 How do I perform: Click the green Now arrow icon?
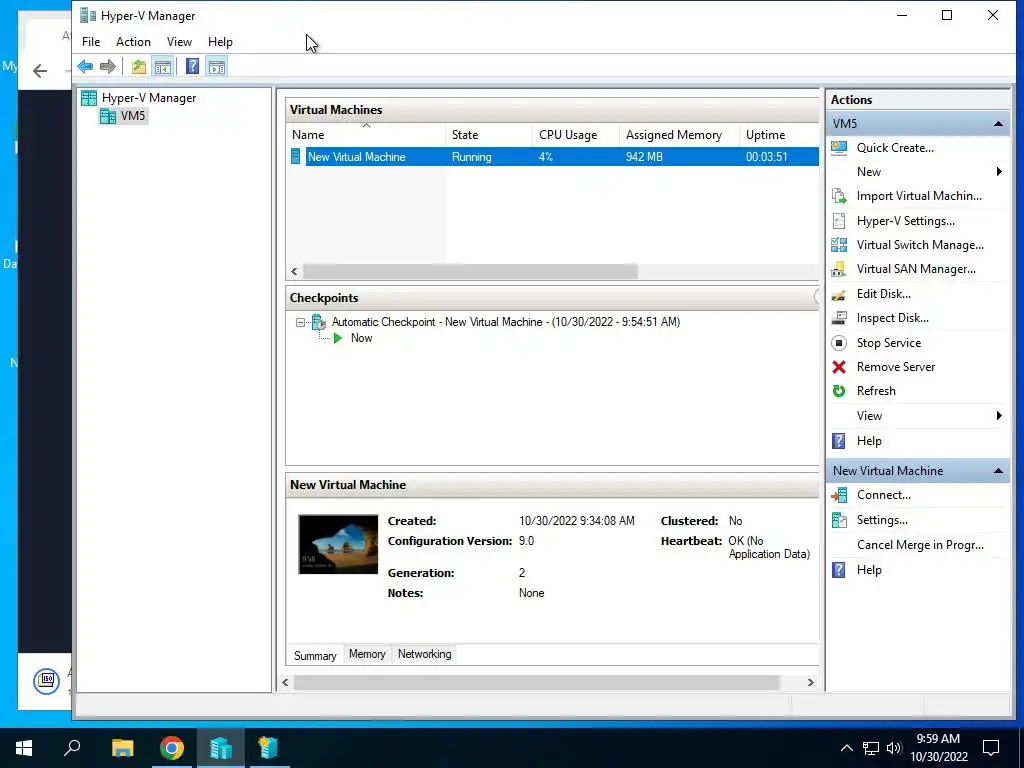pos(338,338)
